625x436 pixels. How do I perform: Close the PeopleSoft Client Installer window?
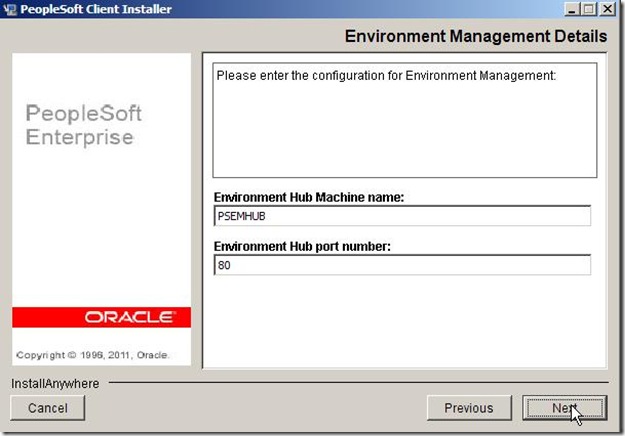pyautogui.click(x=609, y=9)
